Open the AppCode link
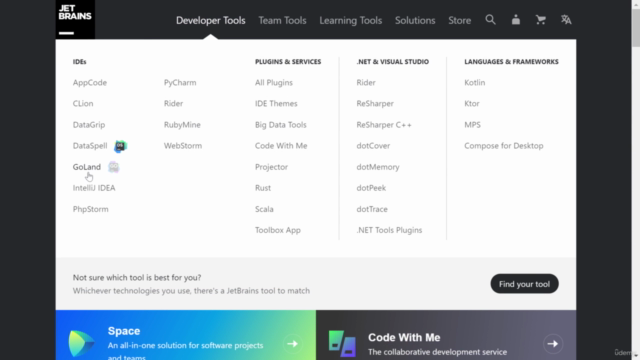The image size is (640, 360). 90,82
